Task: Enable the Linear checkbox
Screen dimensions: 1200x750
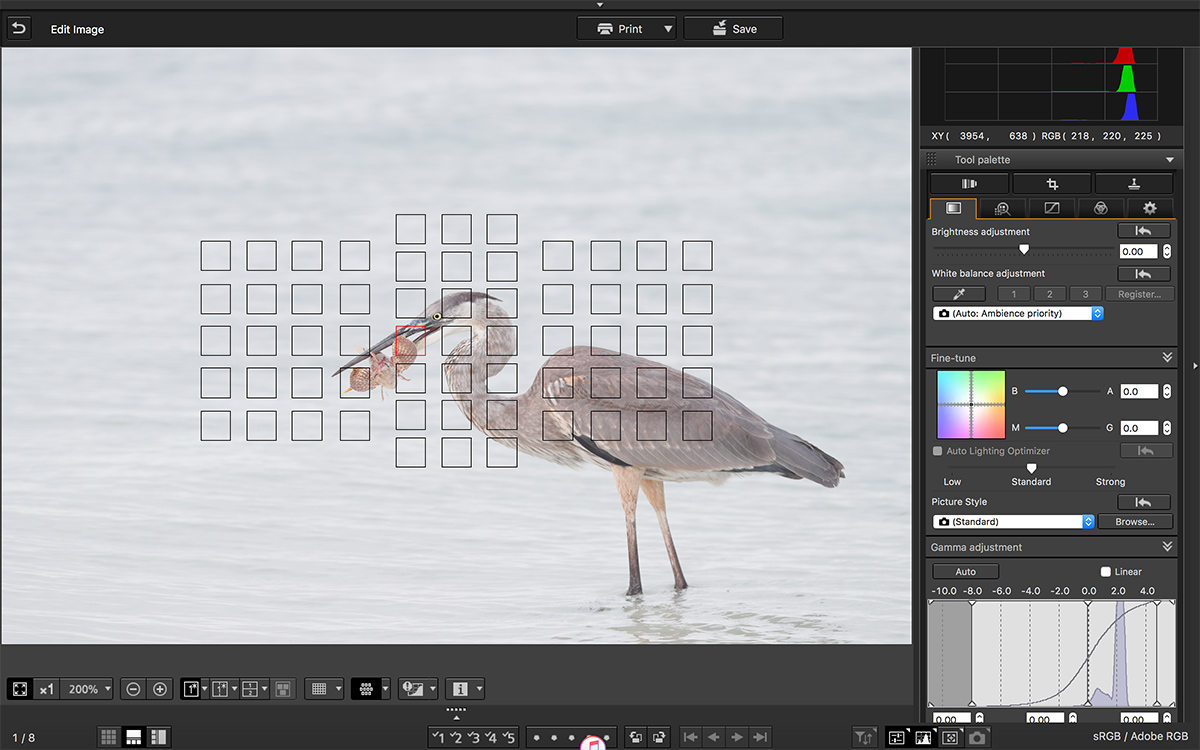Action: [1105, 572]
